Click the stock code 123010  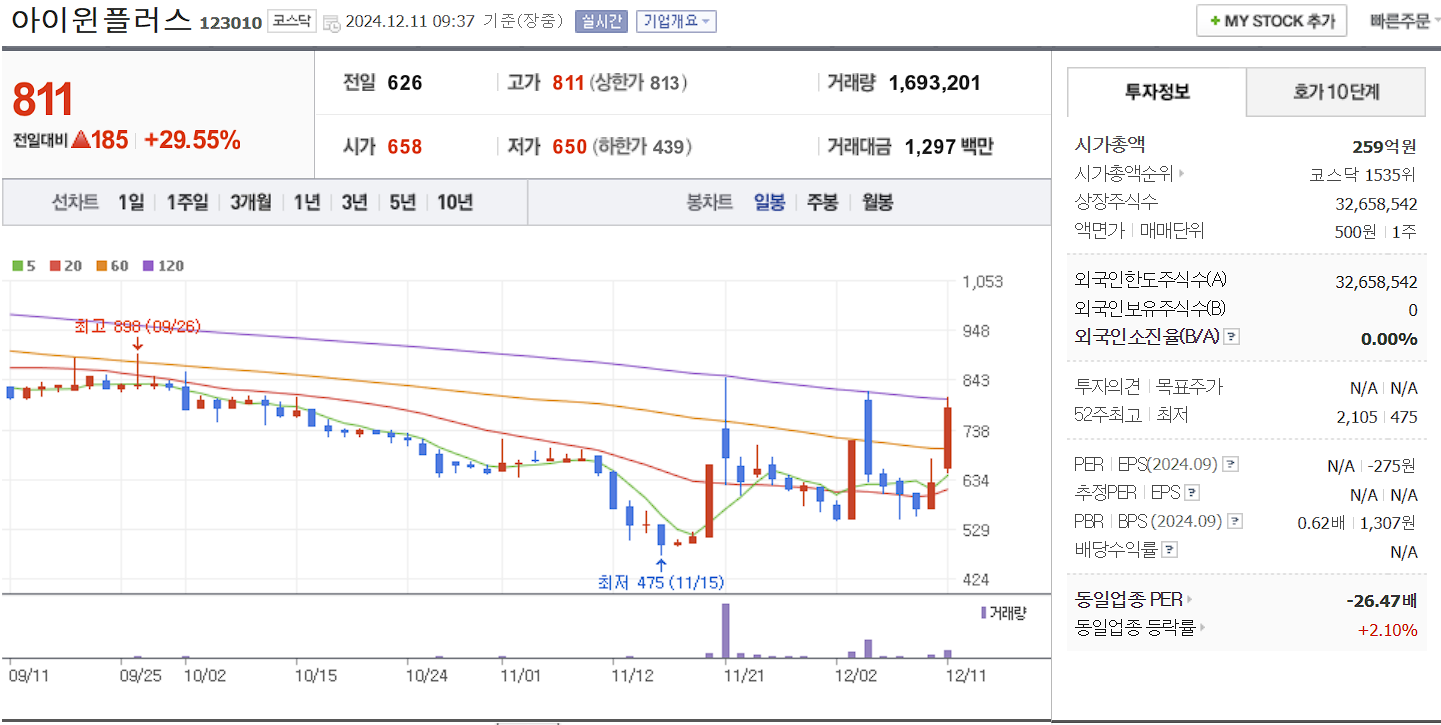(x=230, y=22)
